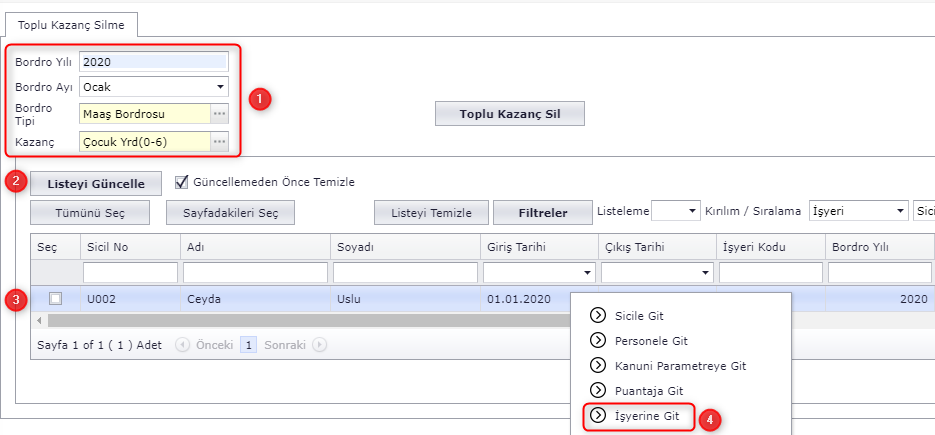This screenshot has width=935, height=435.
Task: Go to next page using Sonraki arrow
Action: click(319, 344)
